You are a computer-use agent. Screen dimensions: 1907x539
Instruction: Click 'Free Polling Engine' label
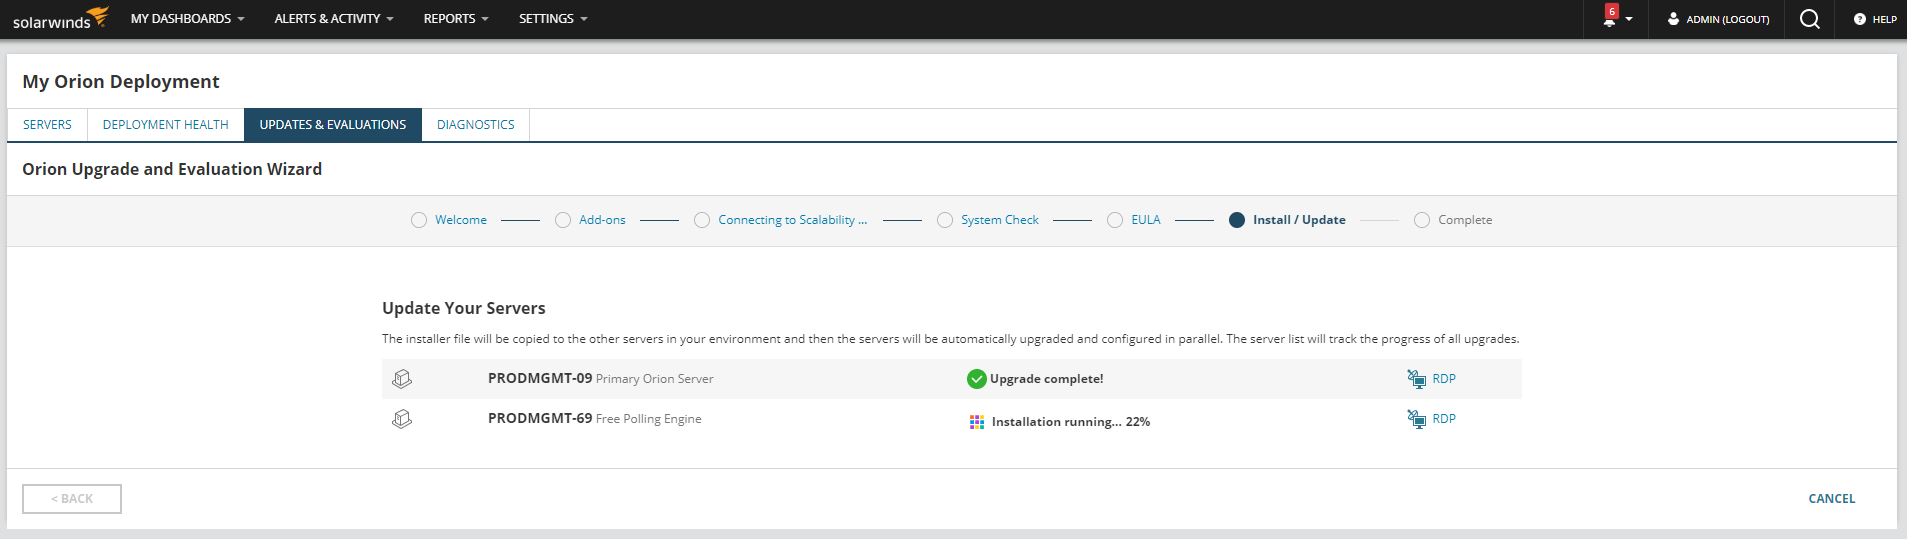[x=649, y=419]
